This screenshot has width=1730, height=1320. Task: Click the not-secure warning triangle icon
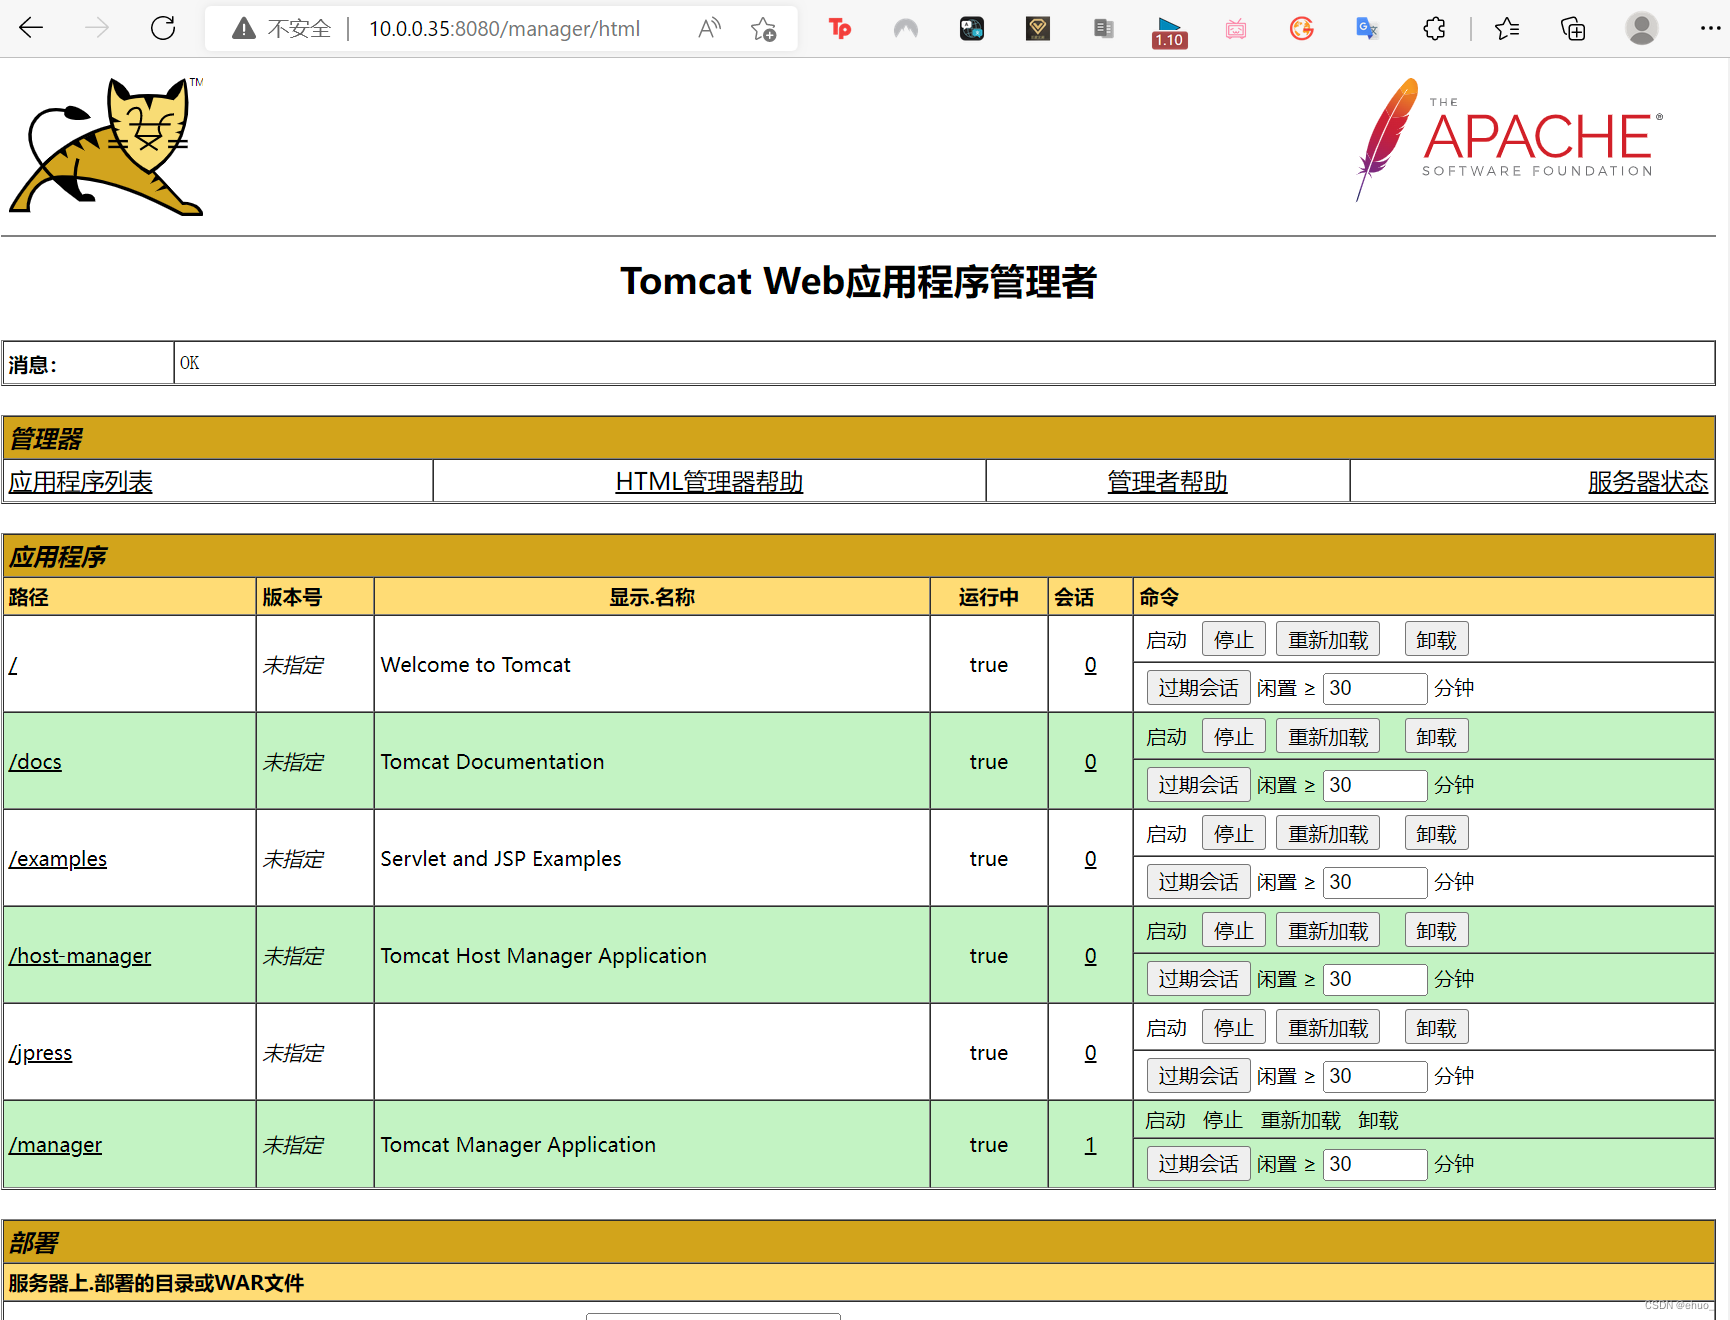243,29
